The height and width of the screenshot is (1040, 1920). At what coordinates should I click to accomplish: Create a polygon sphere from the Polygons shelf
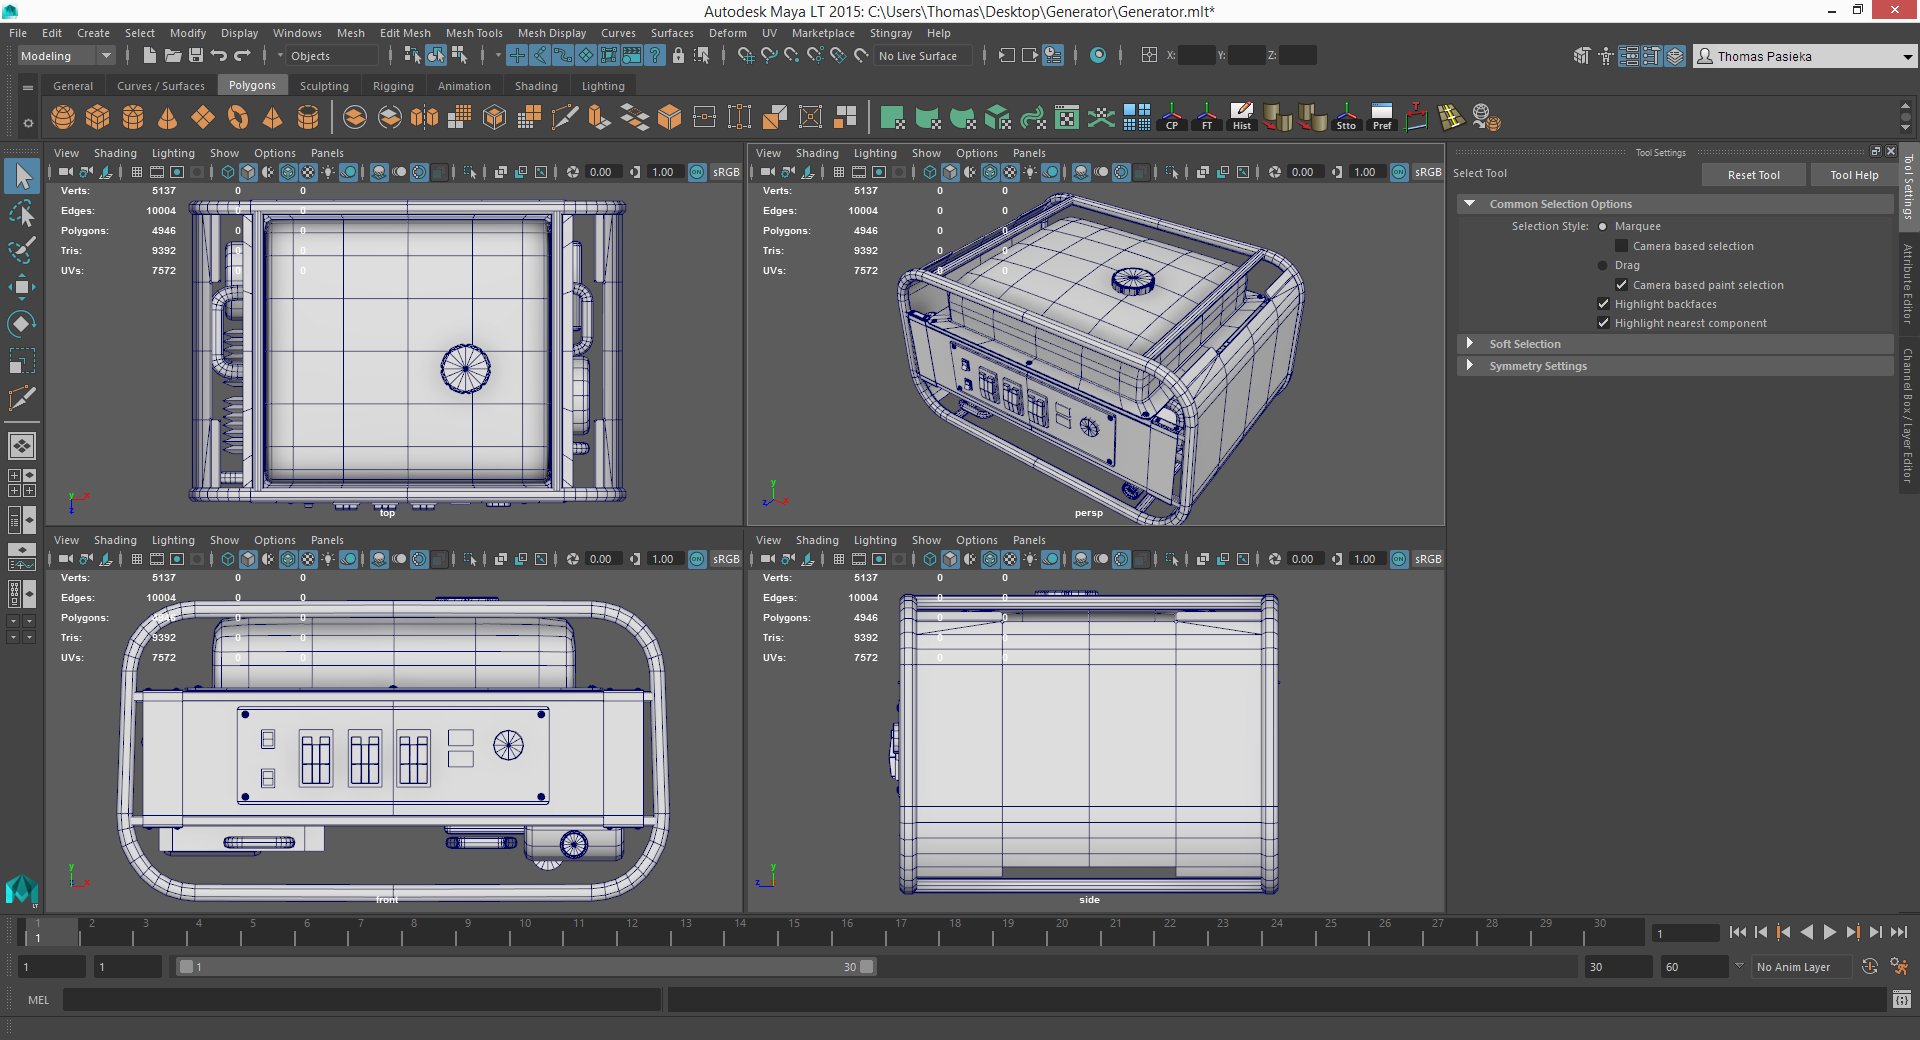(62, 117)
